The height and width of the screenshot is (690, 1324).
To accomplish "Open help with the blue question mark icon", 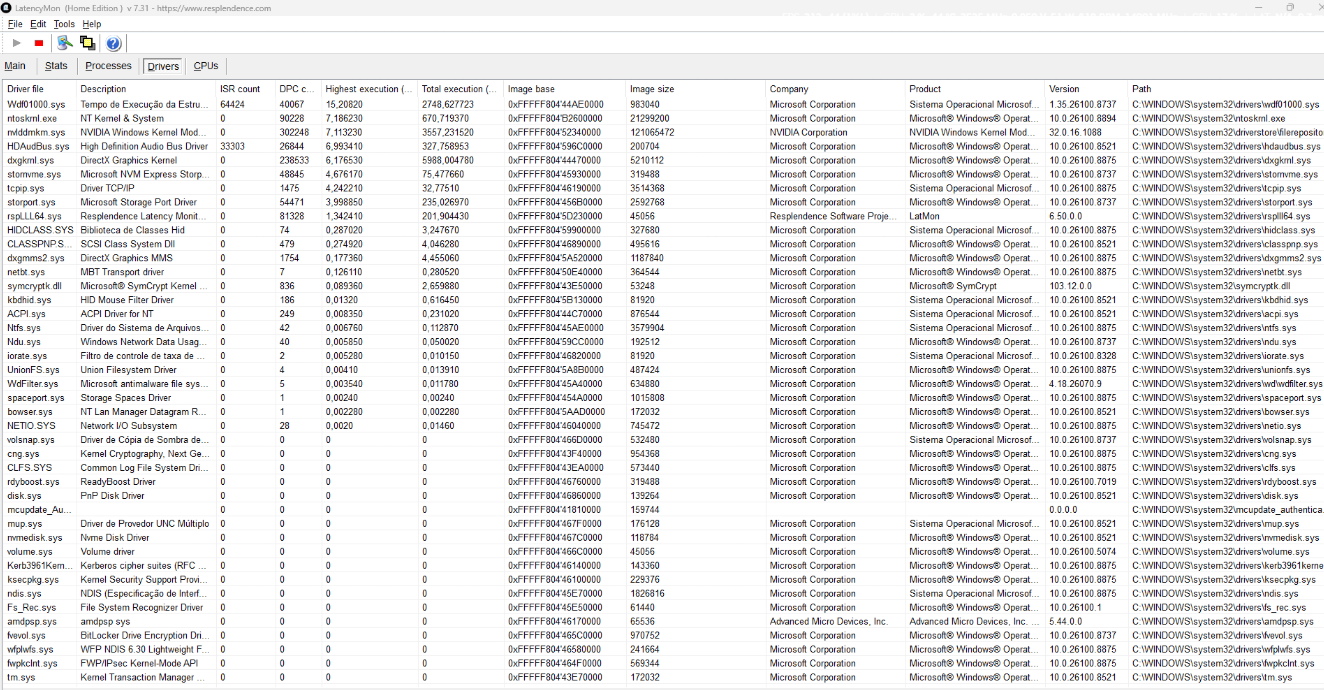I will 114,43.
